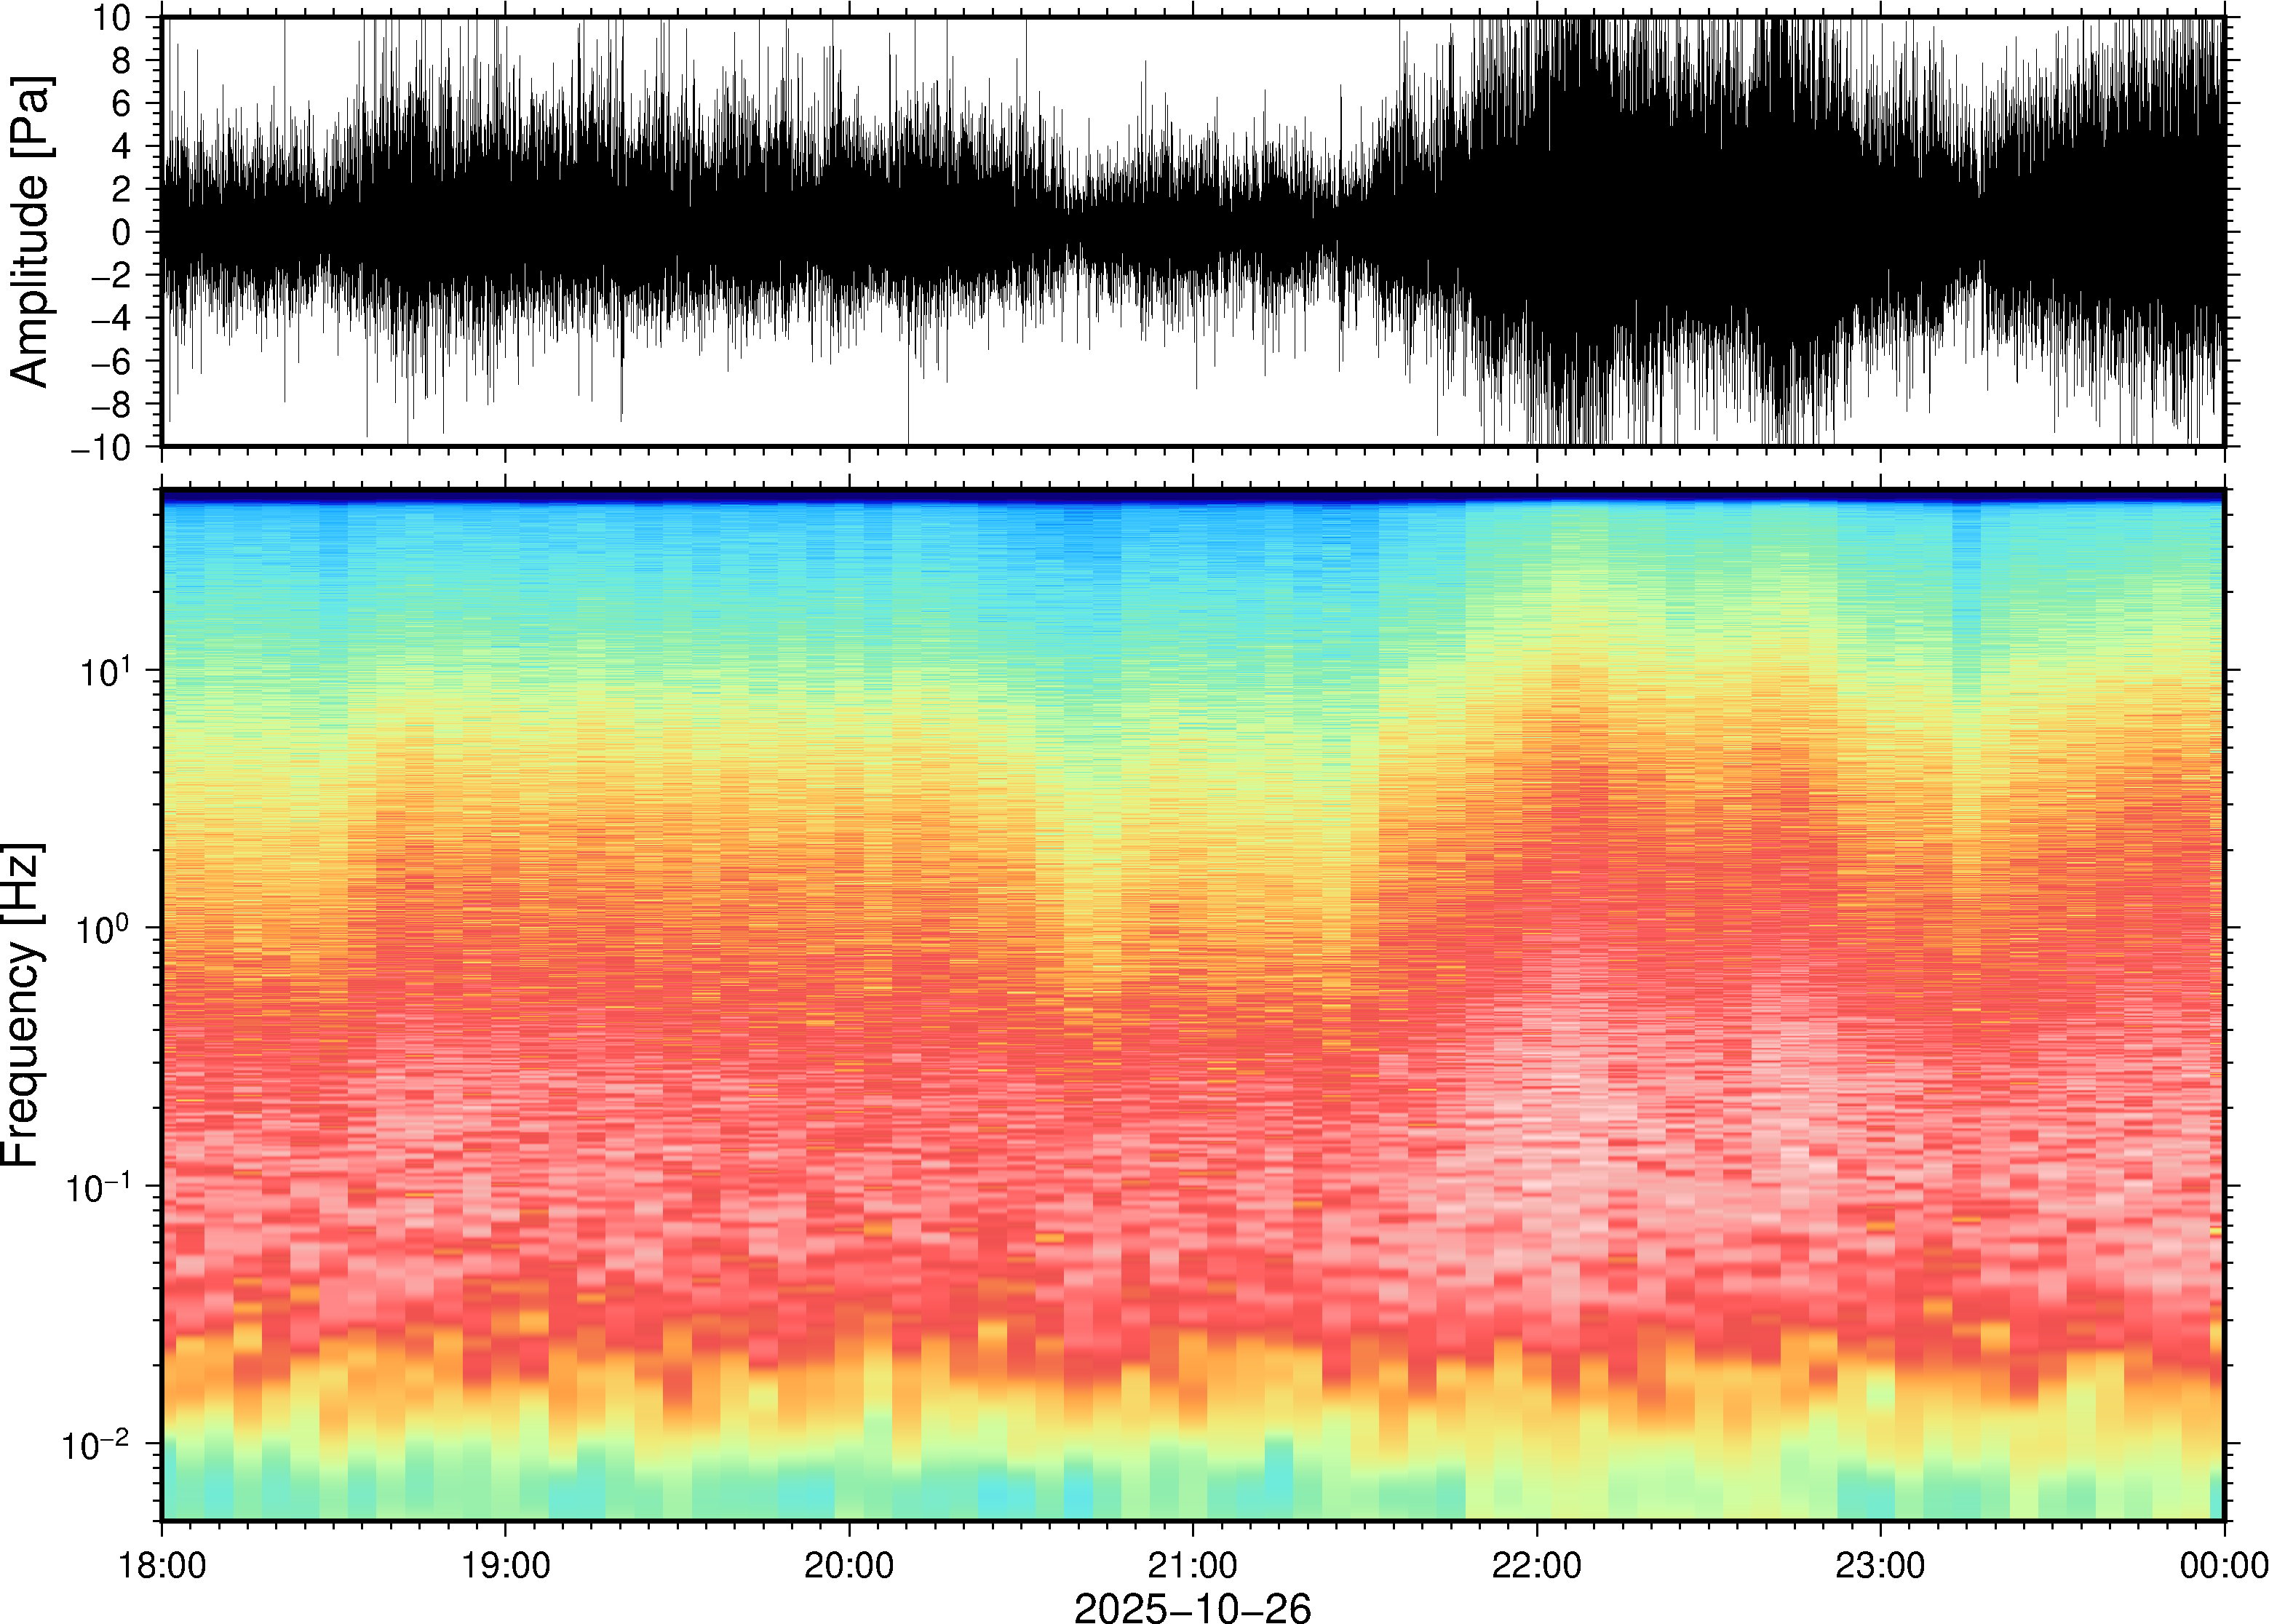Click the 10⁰ frequency tick label
This screenshot has width=2269, height=1624.
pyautogui.click(x=105, y=928)
